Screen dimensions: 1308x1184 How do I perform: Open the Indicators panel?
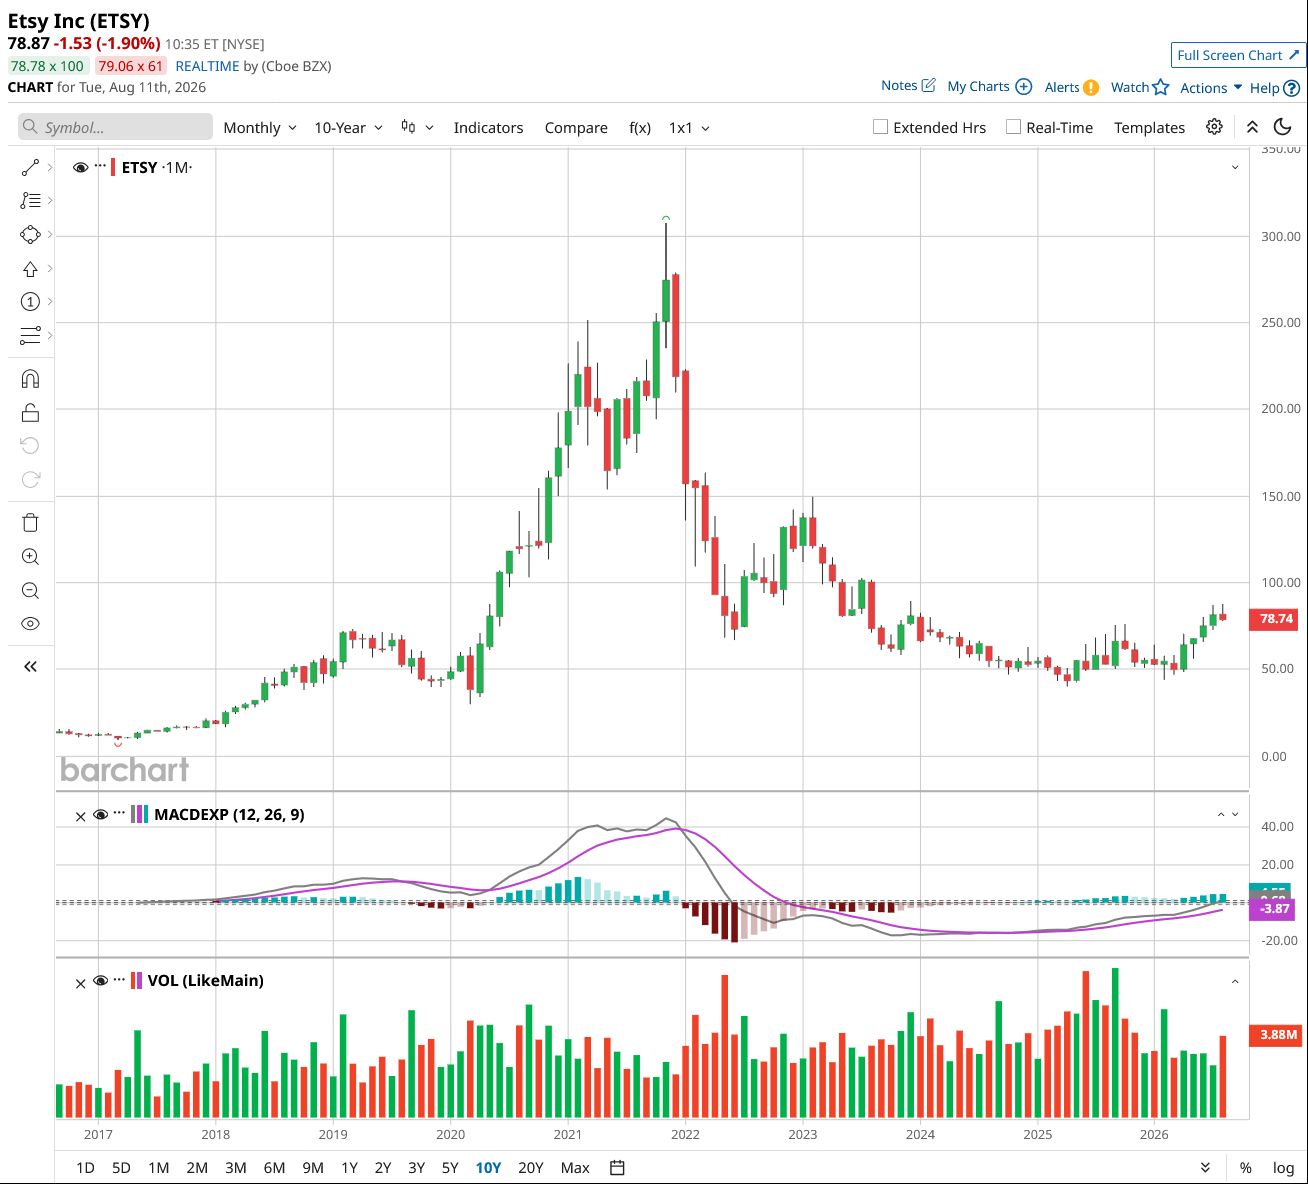point(488,127)
